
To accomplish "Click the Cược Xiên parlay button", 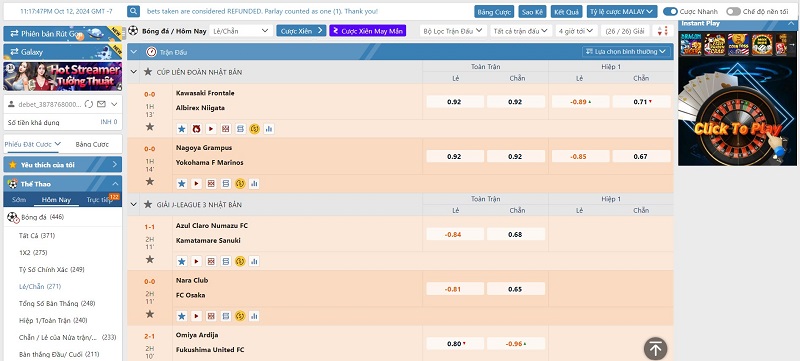I will tap(301, 31).
